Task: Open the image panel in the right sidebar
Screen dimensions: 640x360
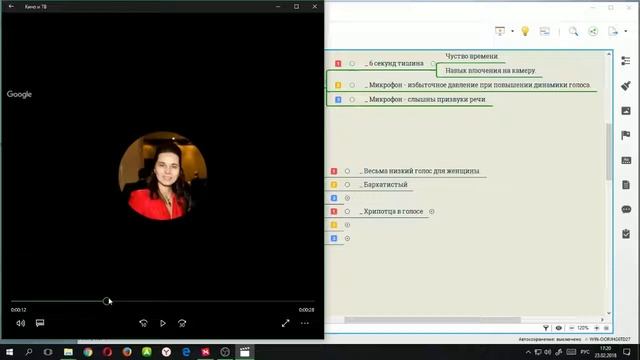Action: point(626,111)
